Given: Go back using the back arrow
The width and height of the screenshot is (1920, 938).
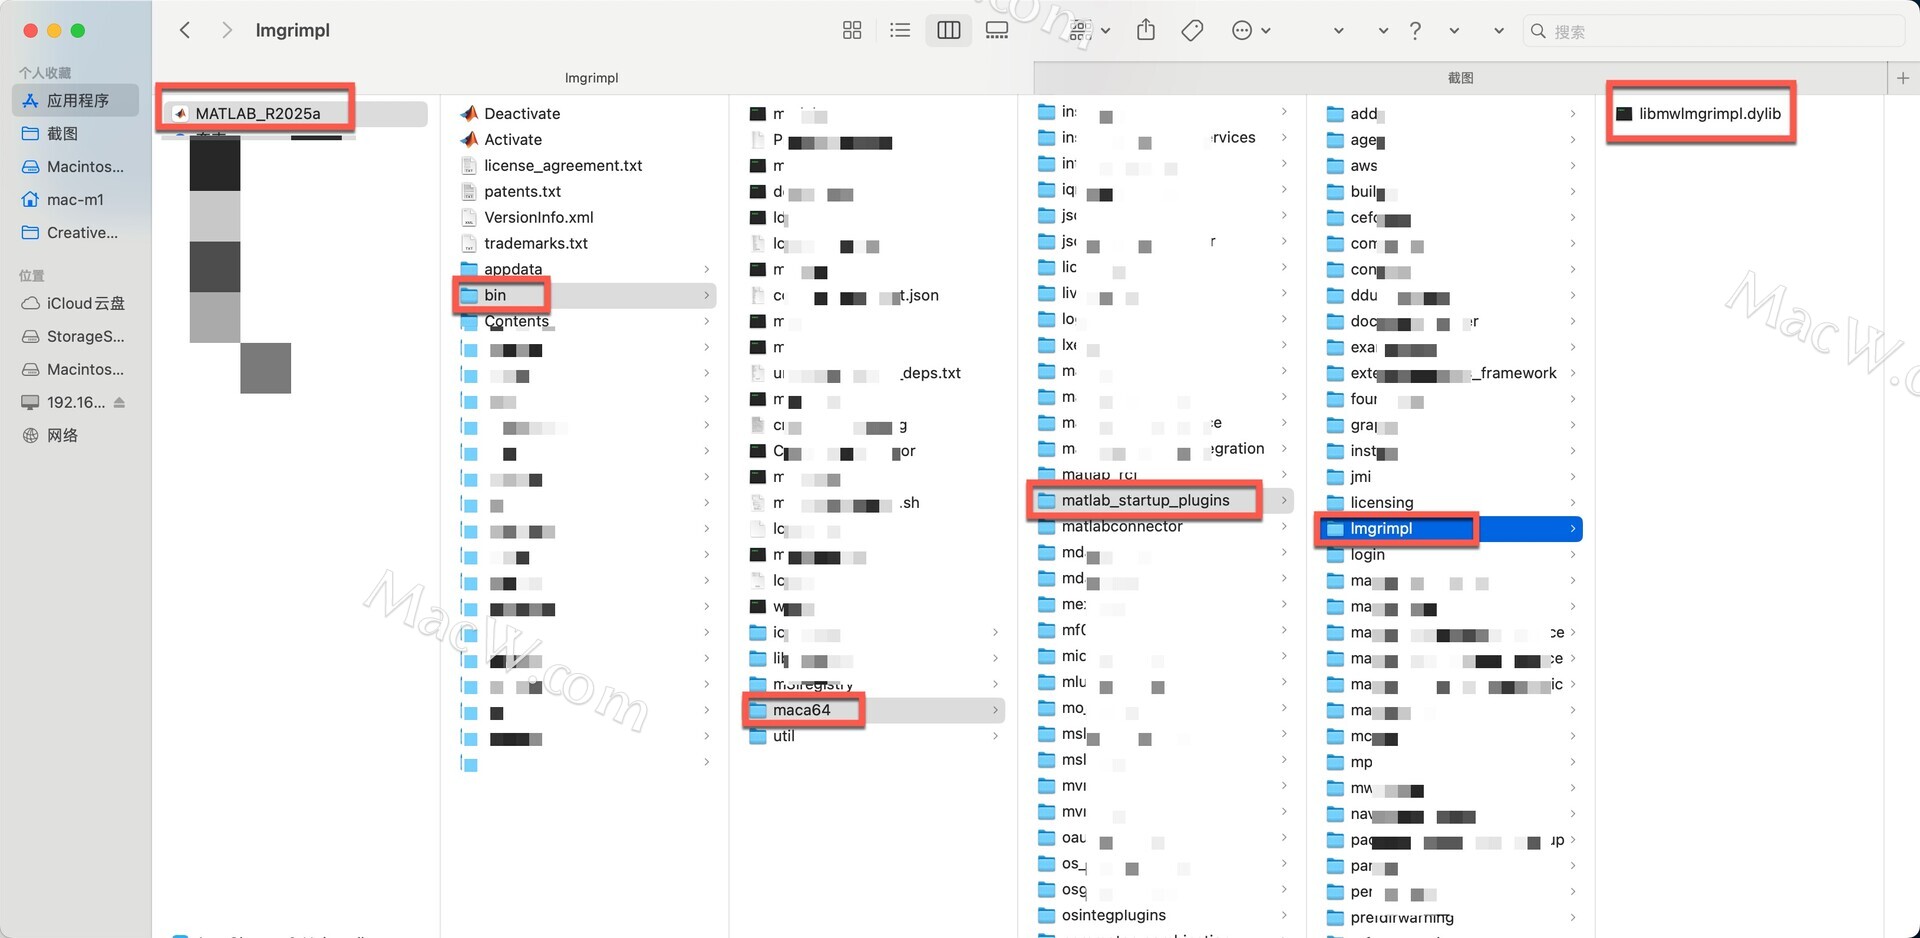Looking at the screenshot, I should pos(185,31).
